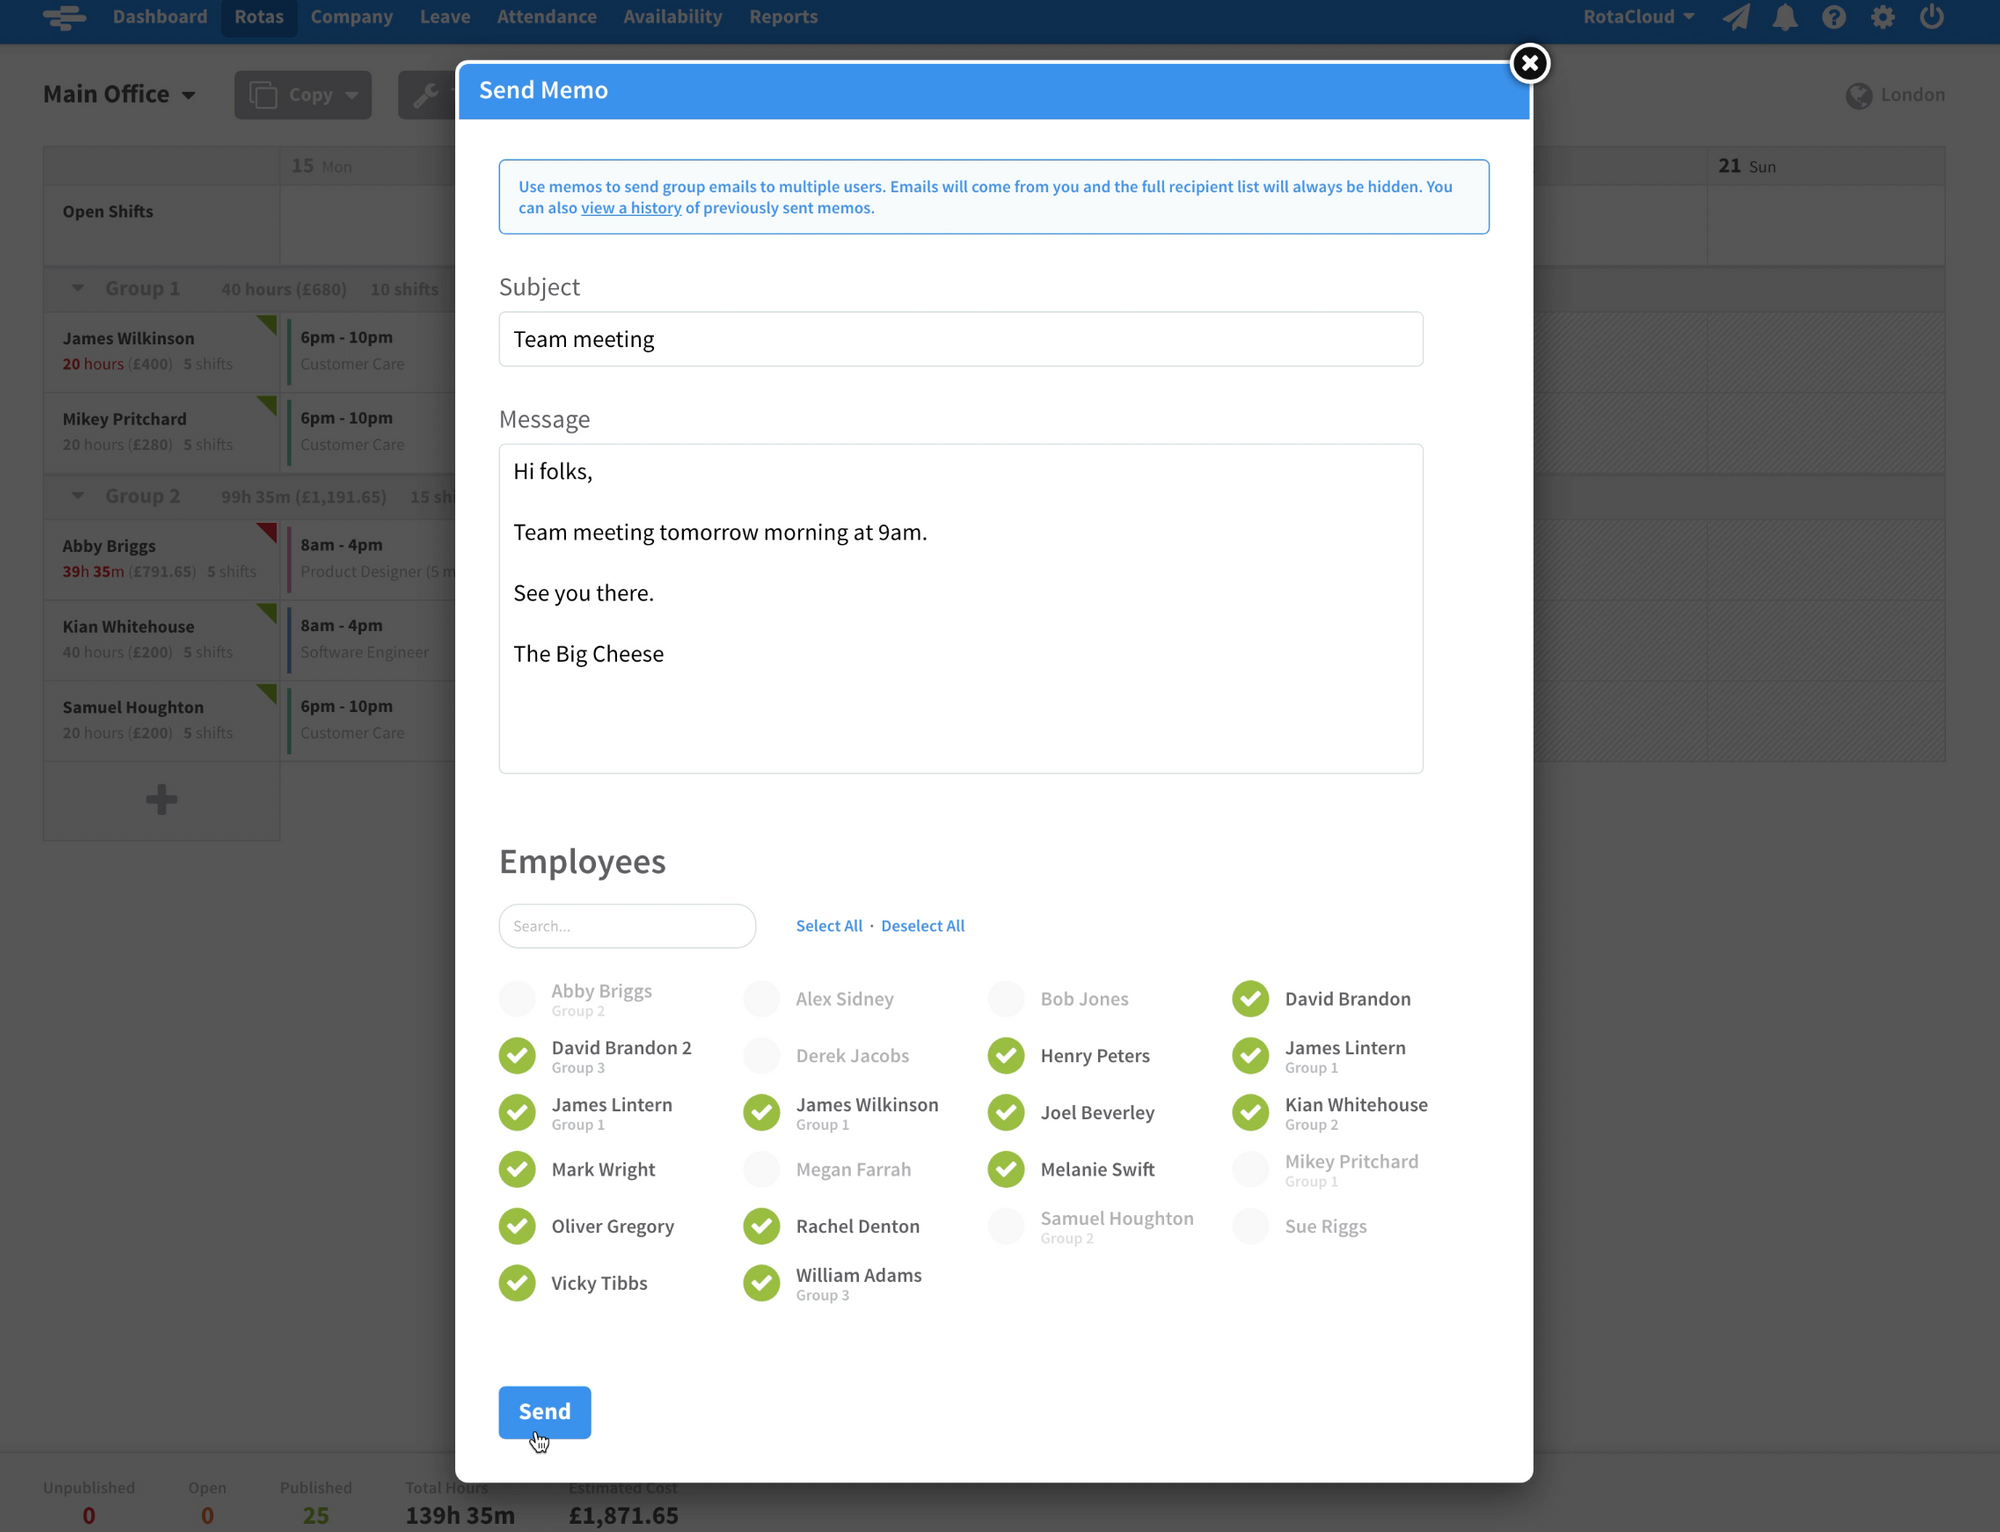2000x1532 pixels.
Task: Open the notifications bell icon
Action: (x=1785, y=17)
